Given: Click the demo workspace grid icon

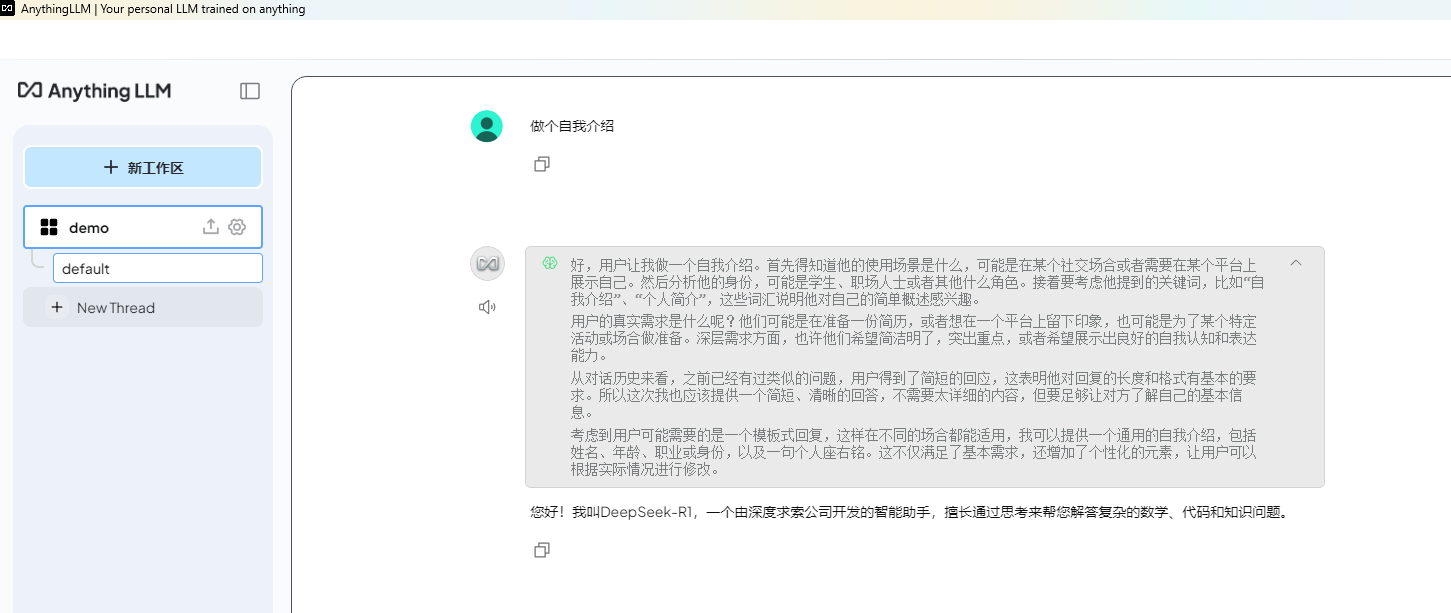Looking at the screenshot, I should click(x=49, y=227).
